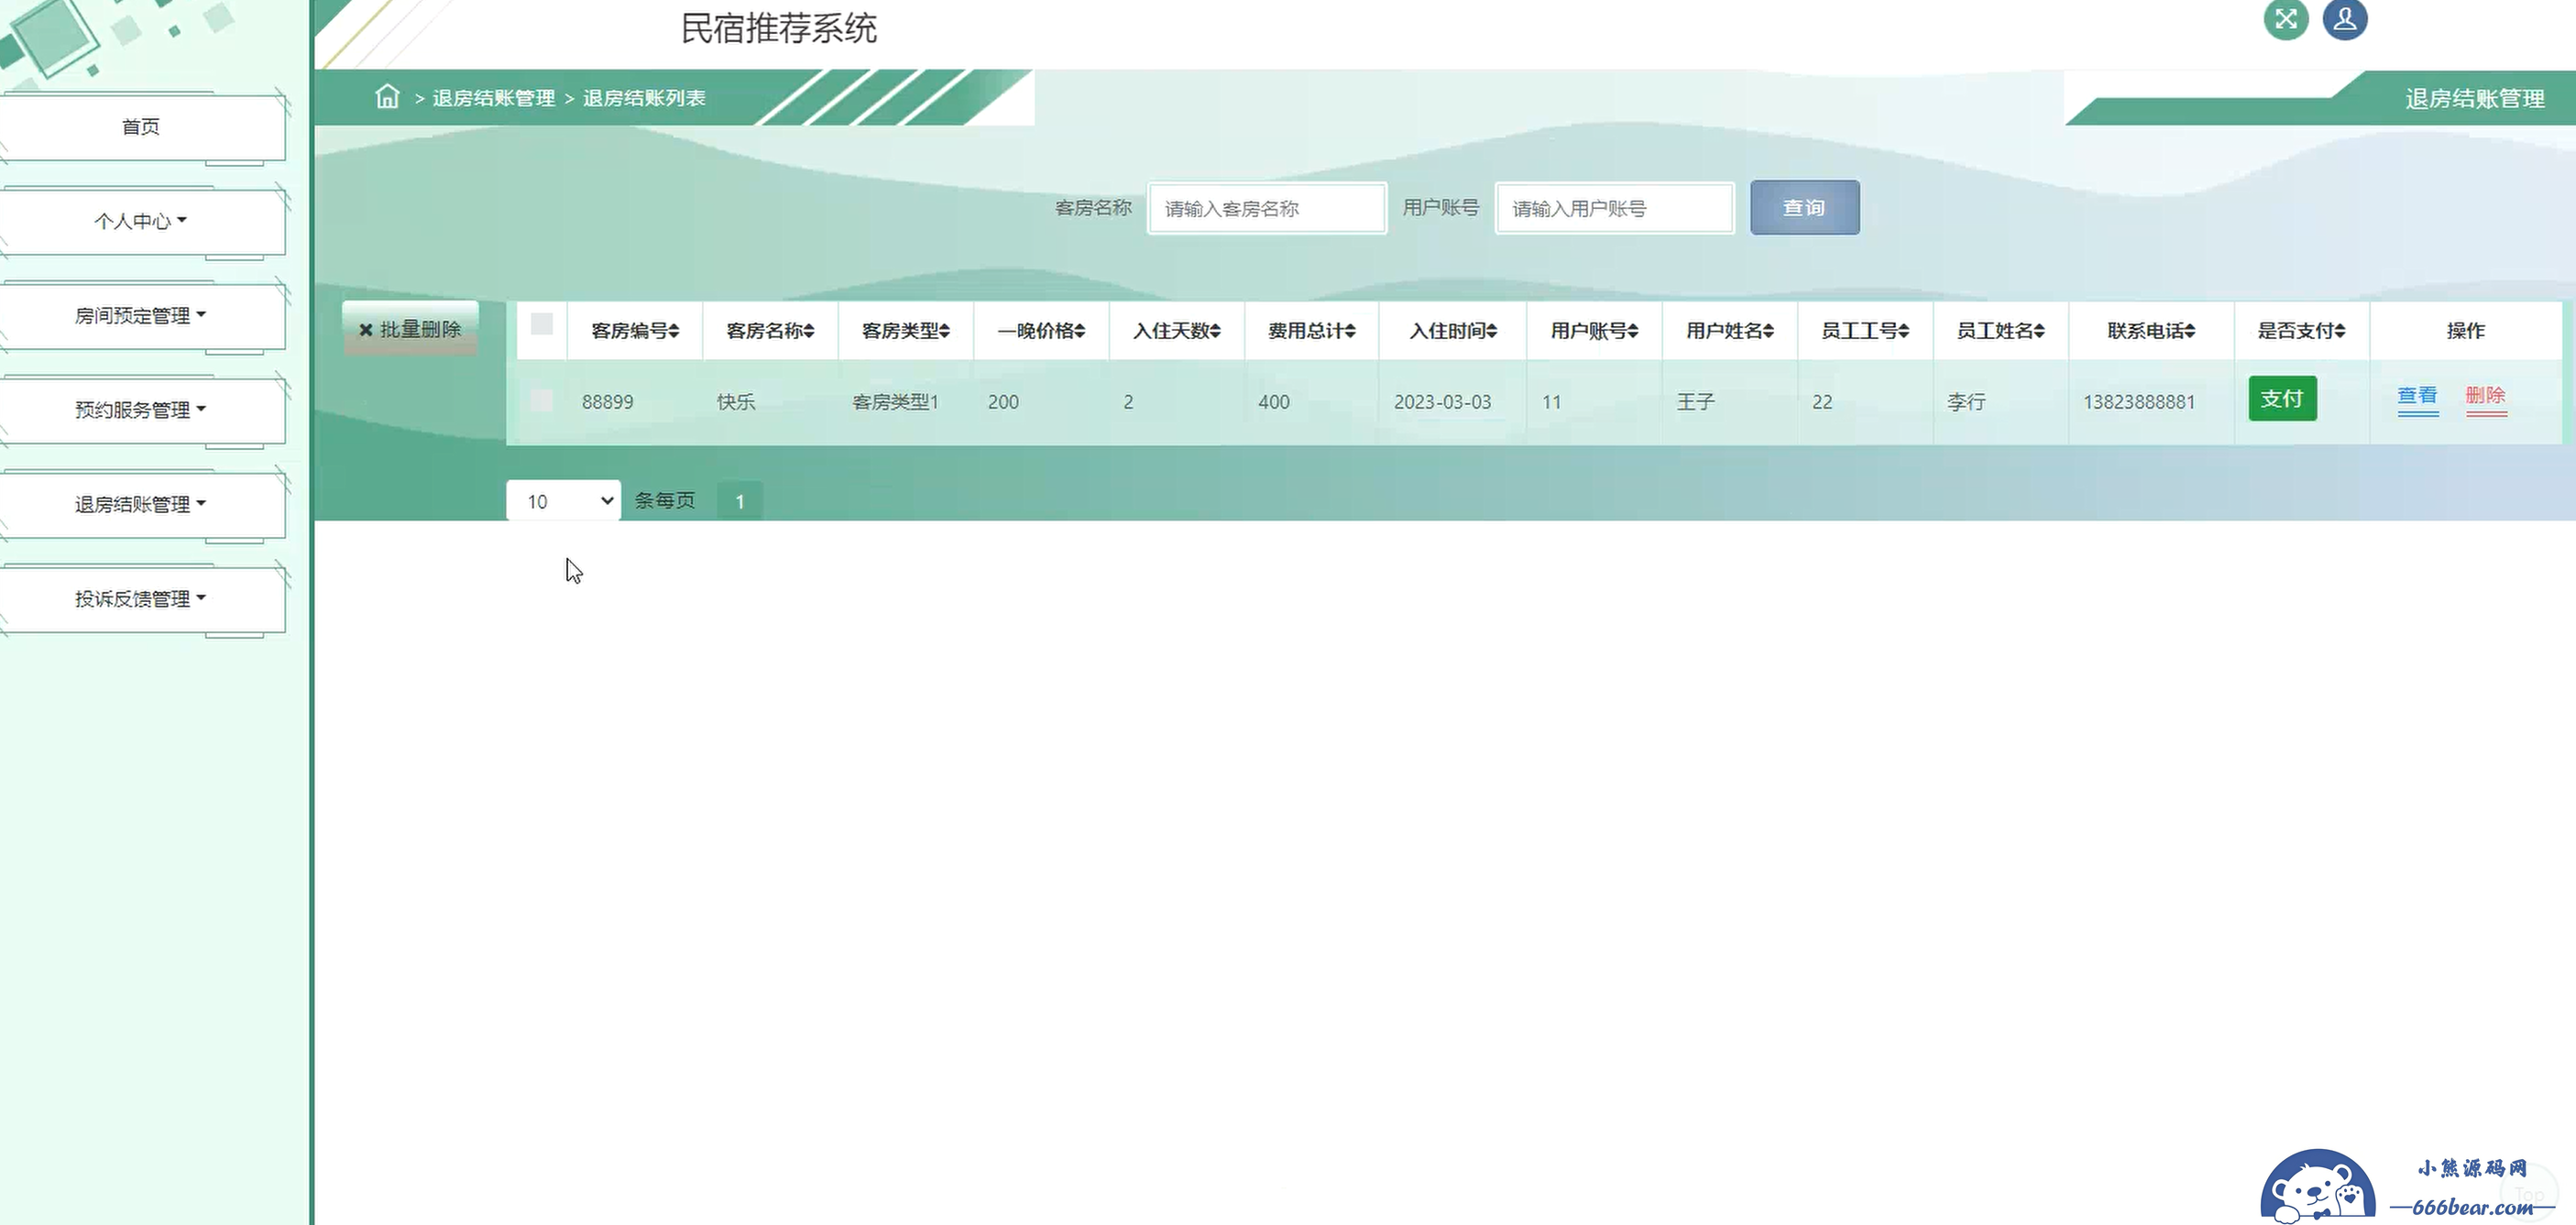Open the user profile icon
Viewport: 2576px width, 1225px height.
2344,19
